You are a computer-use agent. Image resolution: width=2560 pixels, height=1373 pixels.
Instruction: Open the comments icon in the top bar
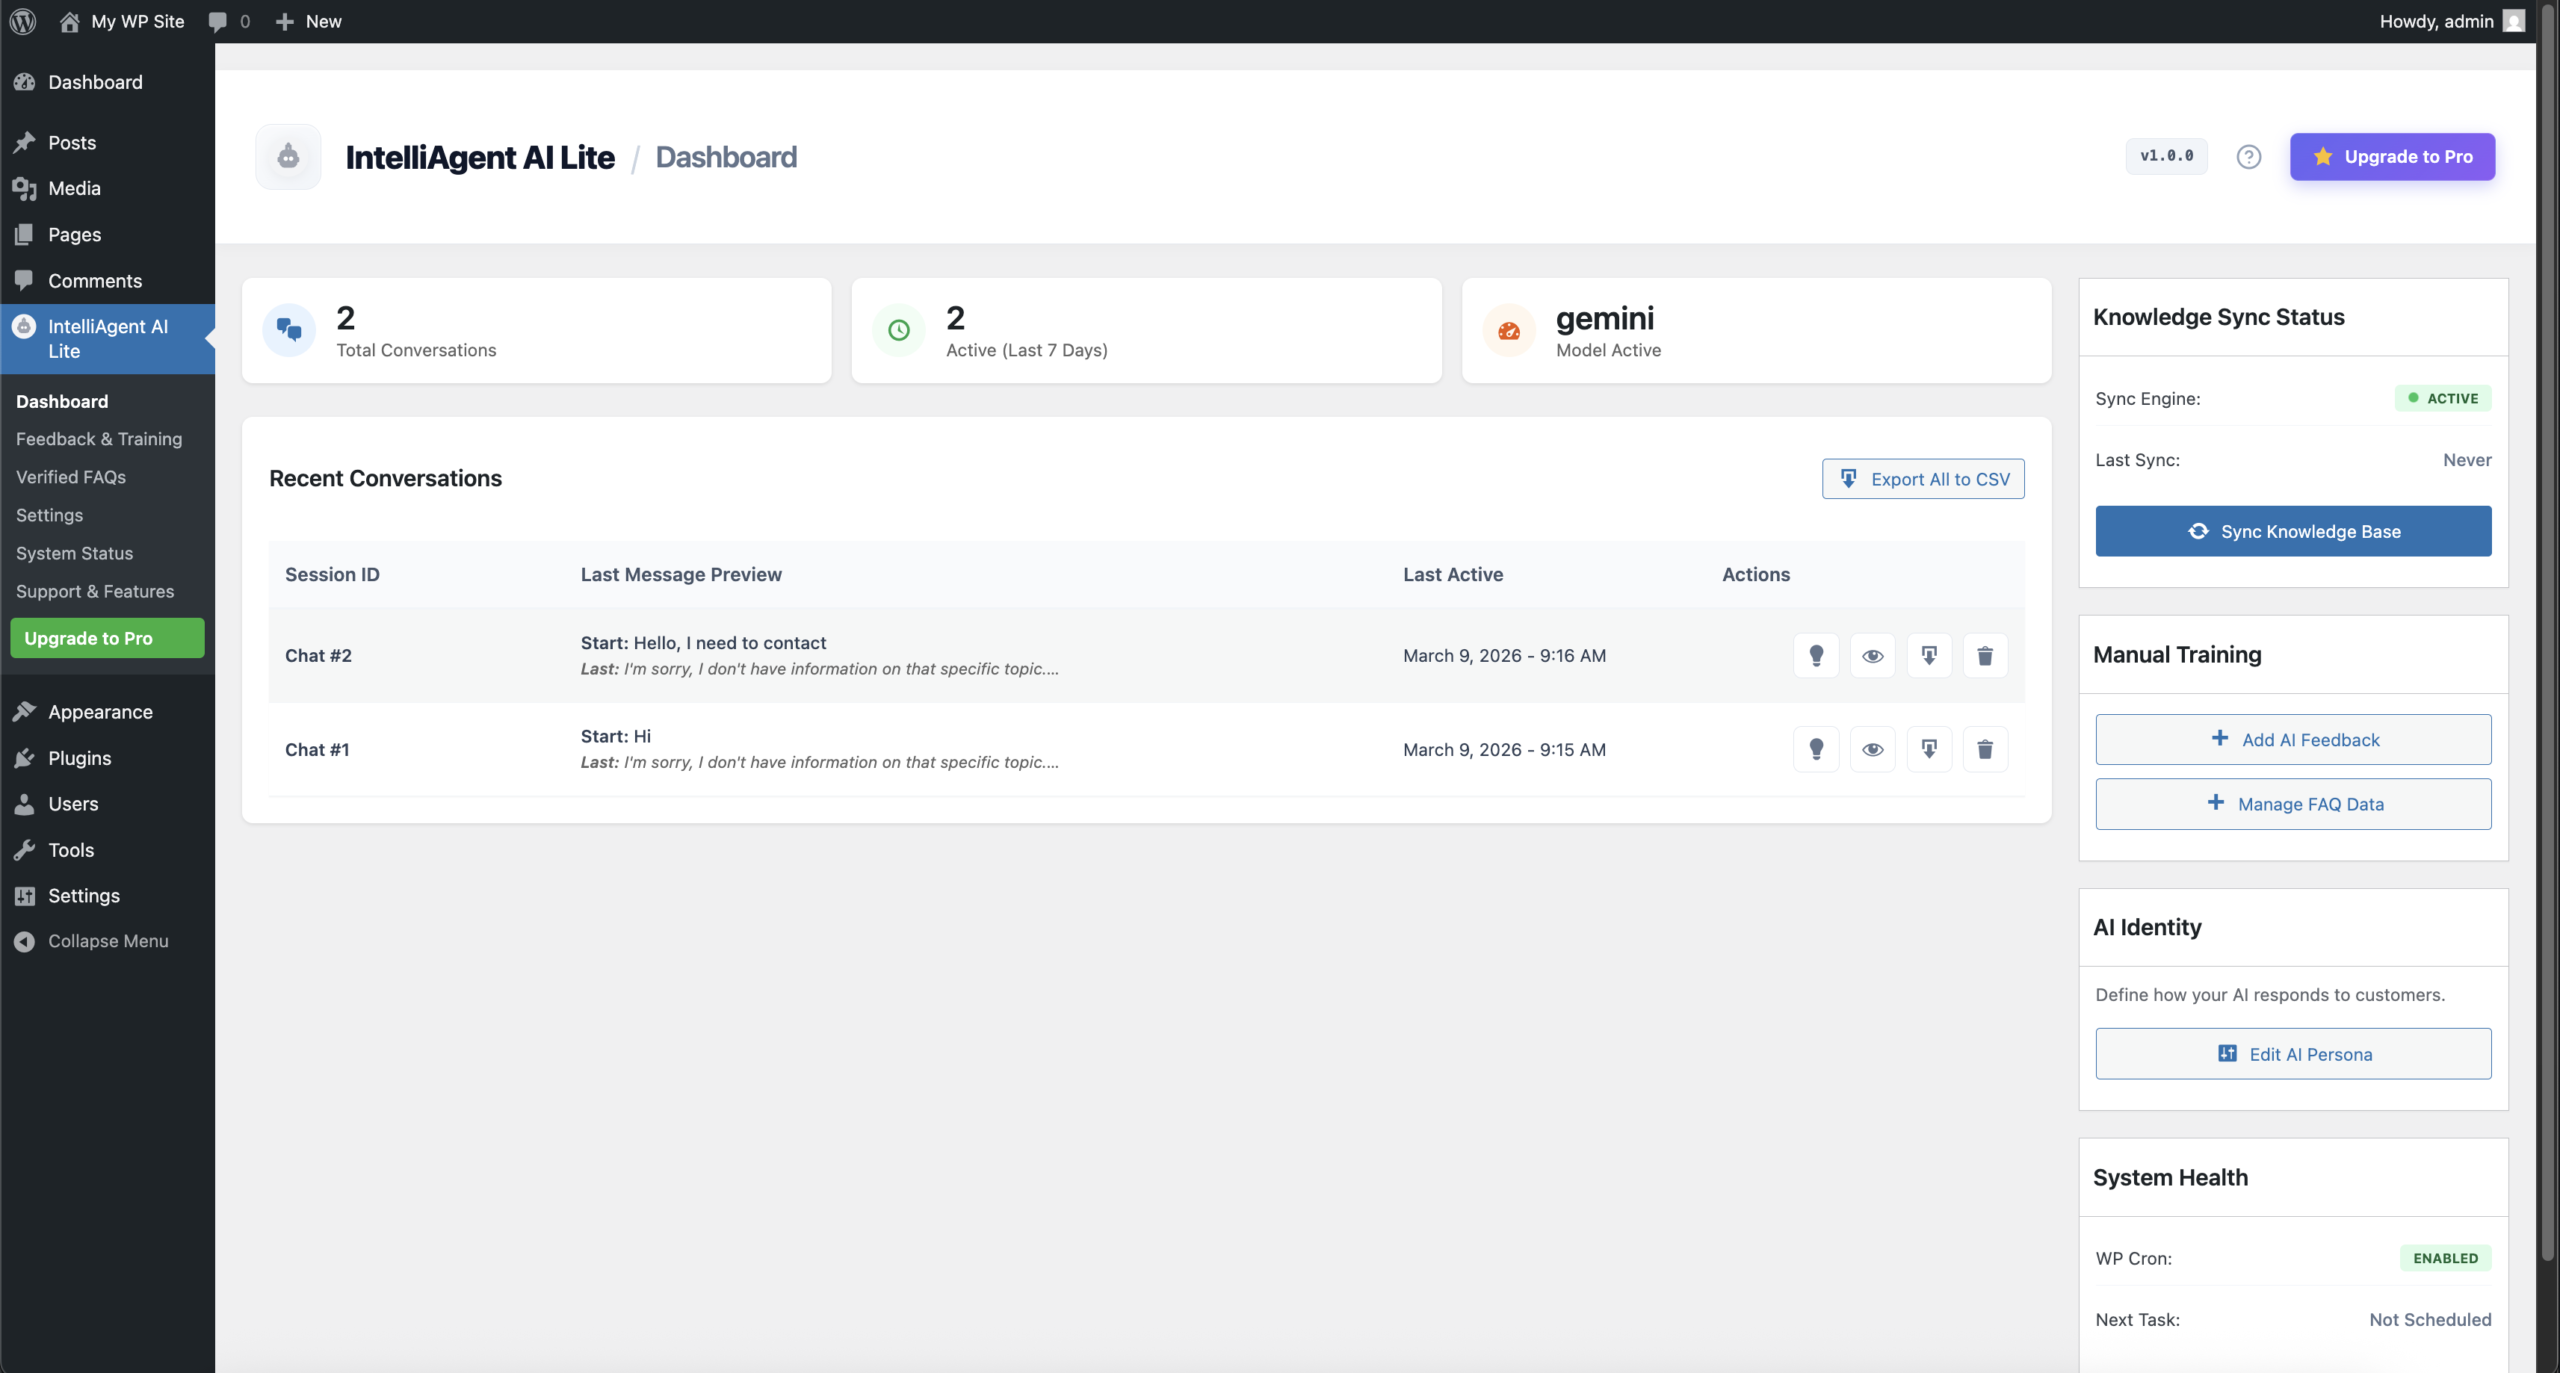(228, 21)
